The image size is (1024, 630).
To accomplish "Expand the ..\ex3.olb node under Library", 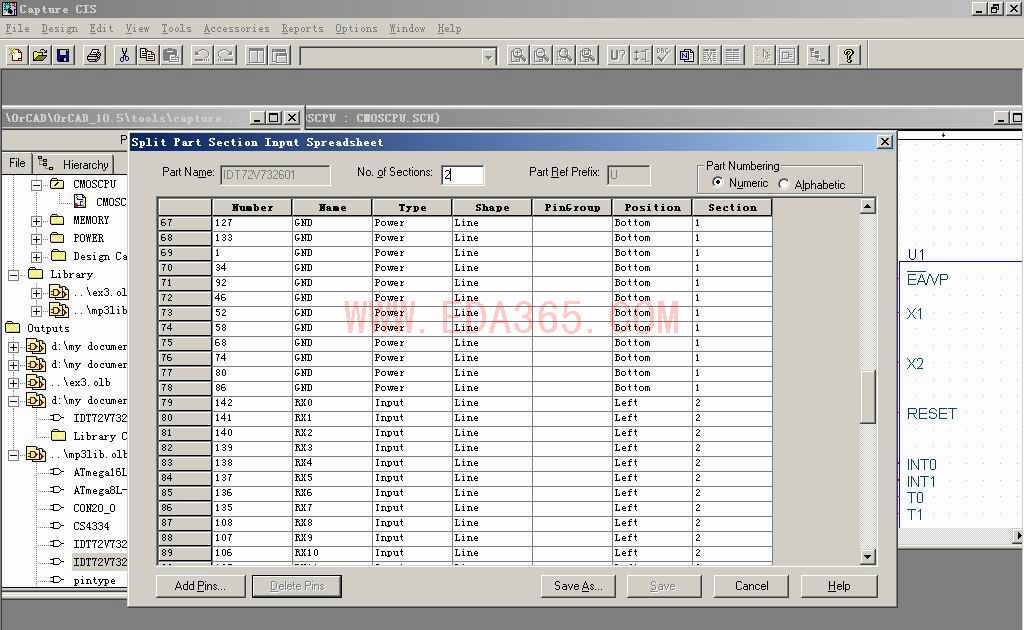I will click(37, 292).
